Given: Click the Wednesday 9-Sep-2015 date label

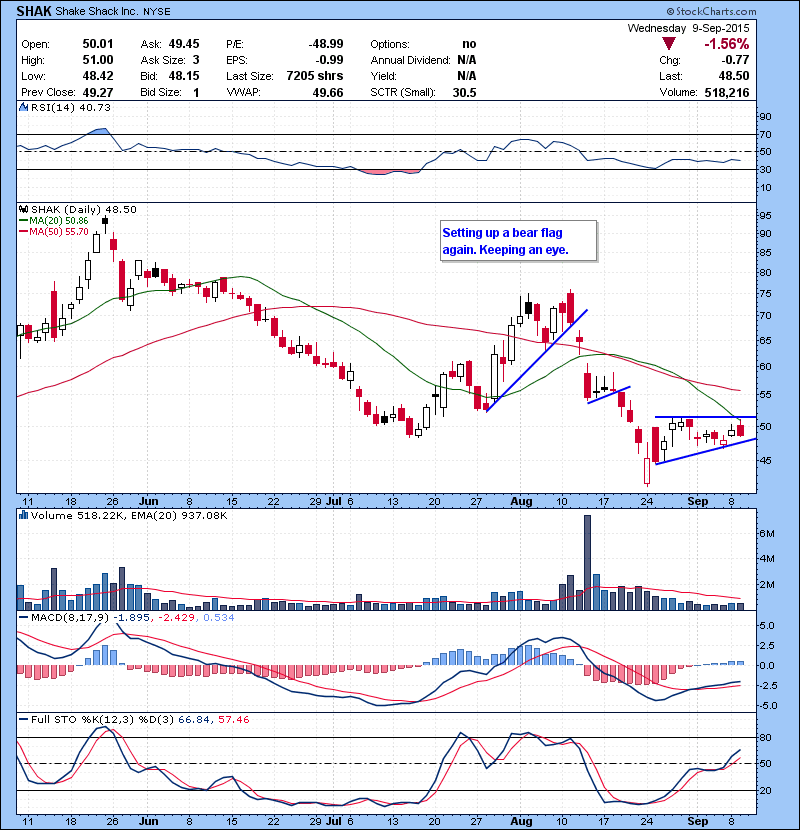Looking at the screenshot, I should pos(688,28).
